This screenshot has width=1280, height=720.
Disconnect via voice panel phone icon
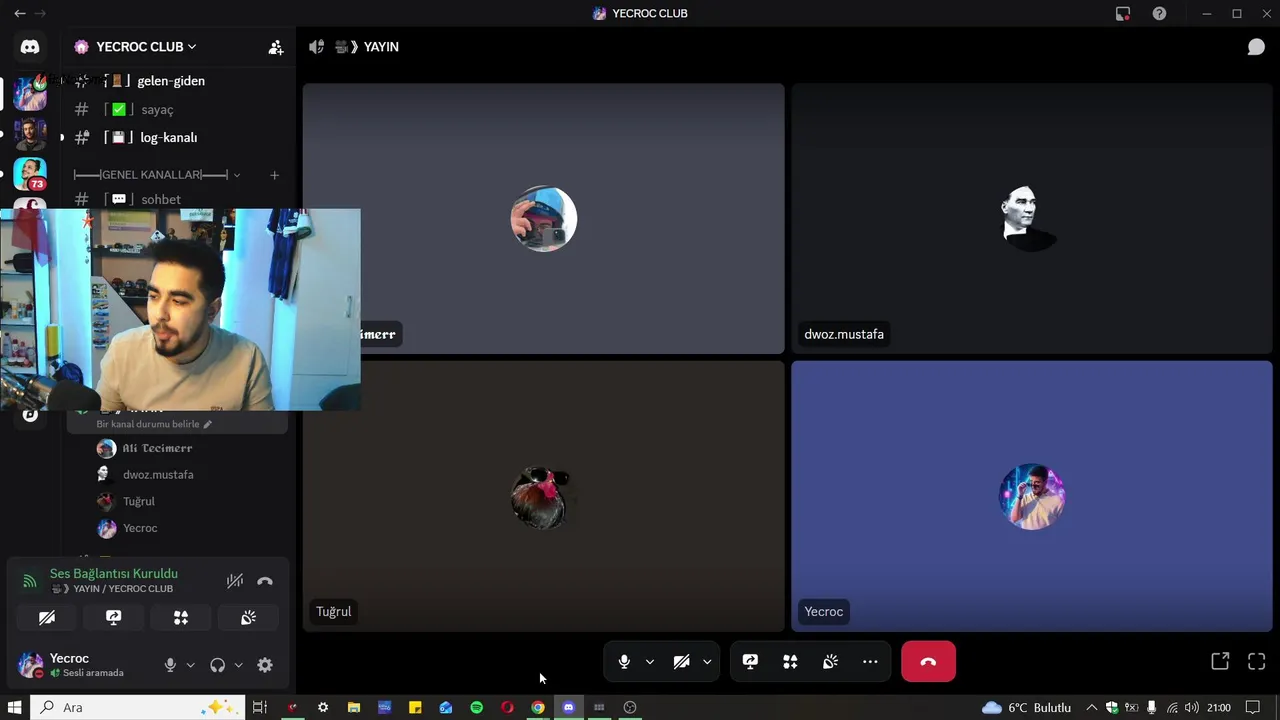point(265,581)
